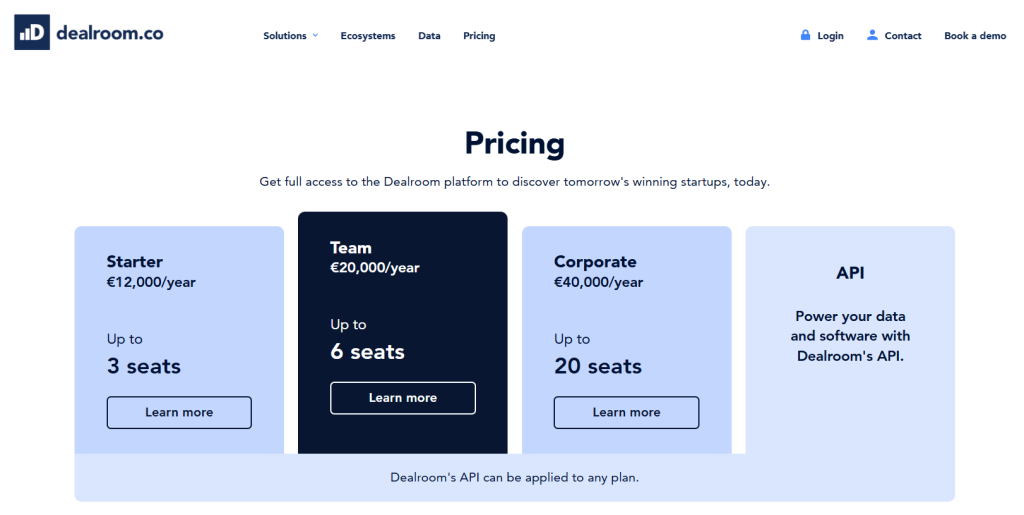Go to the Ecosystems page
1024x515 pixels.
tap(368, 36)
